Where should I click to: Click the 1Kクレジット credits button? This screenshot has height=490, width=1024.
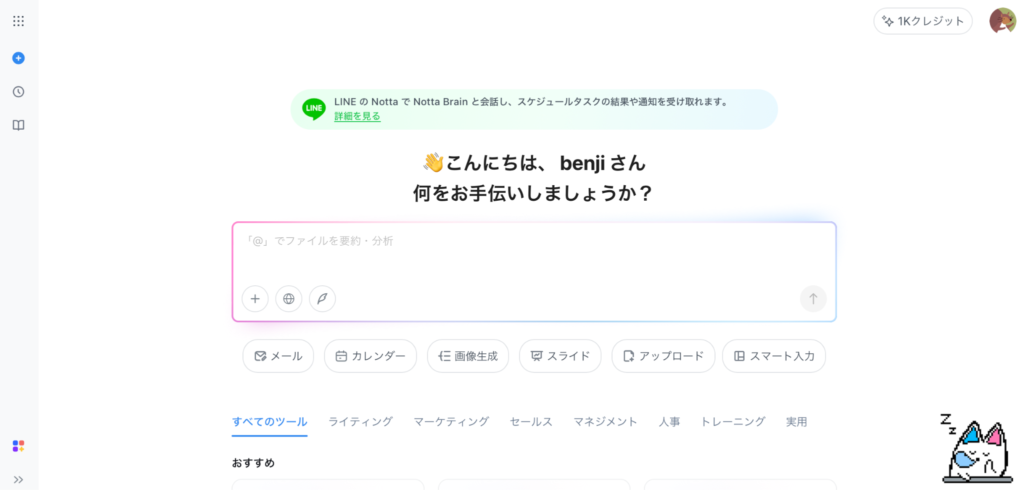coord(923,21)
